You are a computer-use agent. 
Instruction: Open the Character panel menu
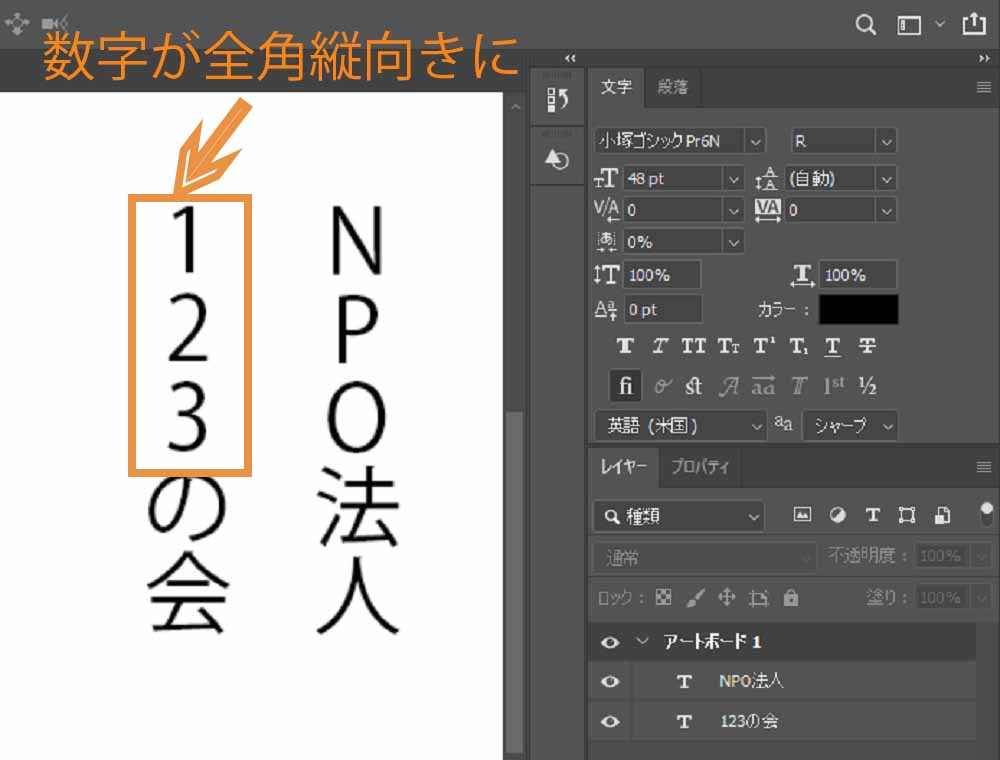tap(984, 87)
